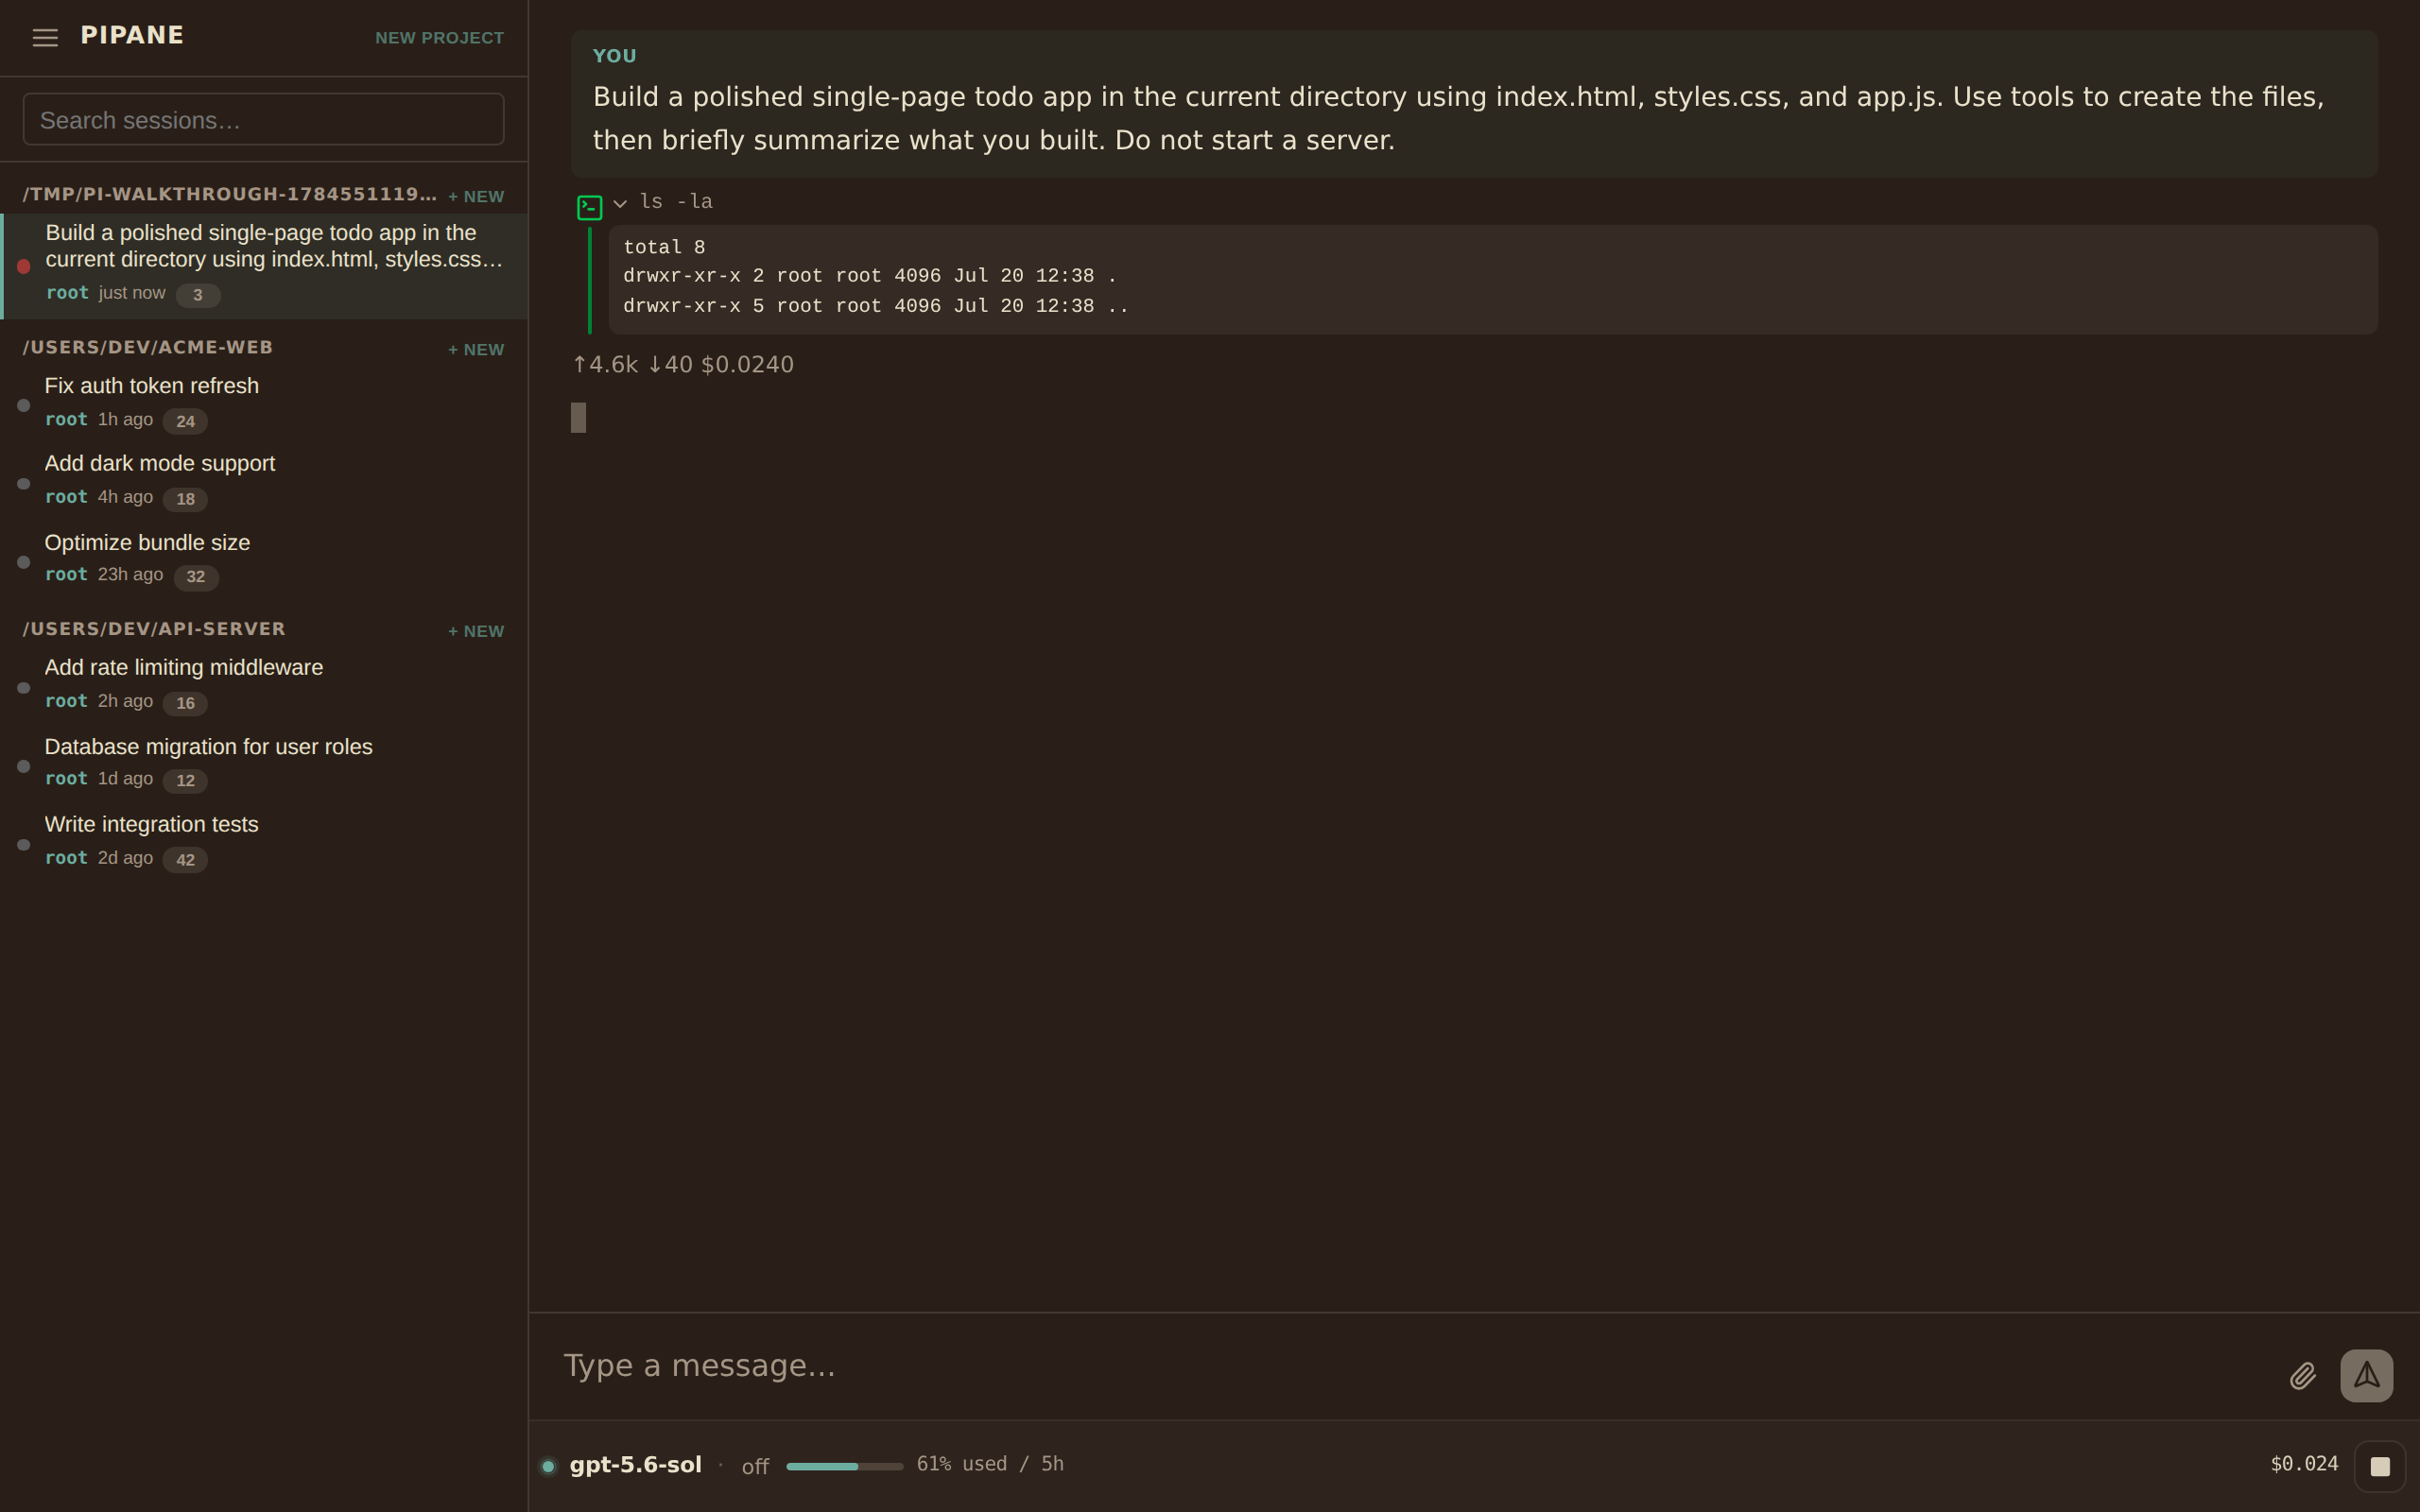This screenshot has width=2420, height=1512.
Task: Click the $0.024 session cost in footer
Action: pos(2304,1464)
